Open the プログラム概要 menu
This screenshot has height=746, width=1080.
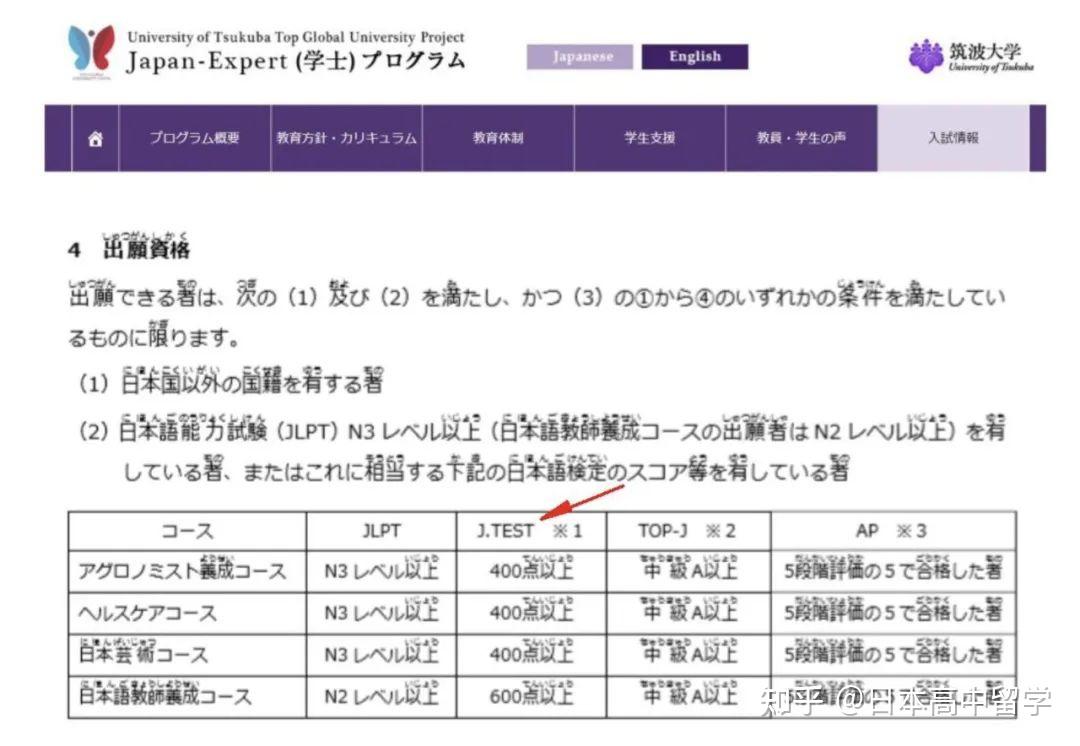click(x=195, y=138)
